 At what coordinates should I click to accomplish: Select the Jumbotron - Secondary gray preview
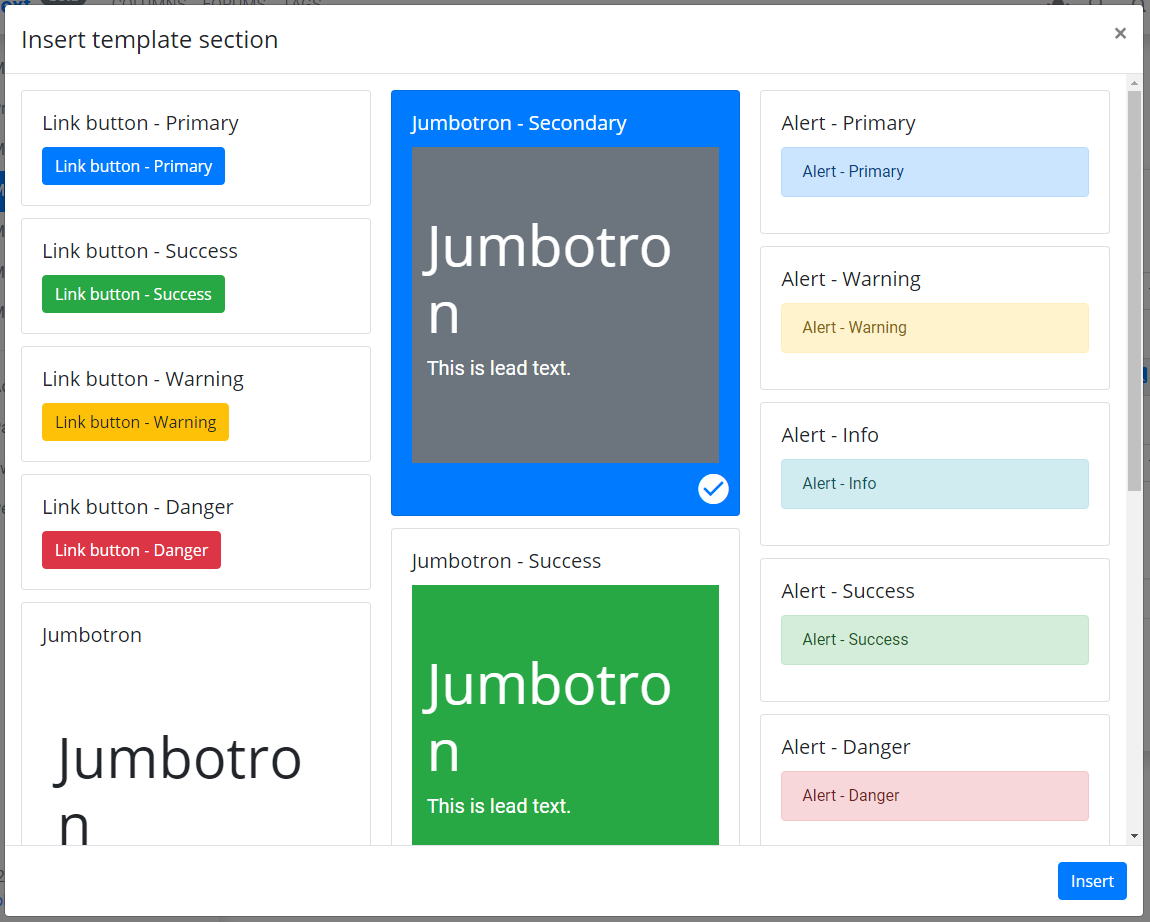click(x=565, y=305)
